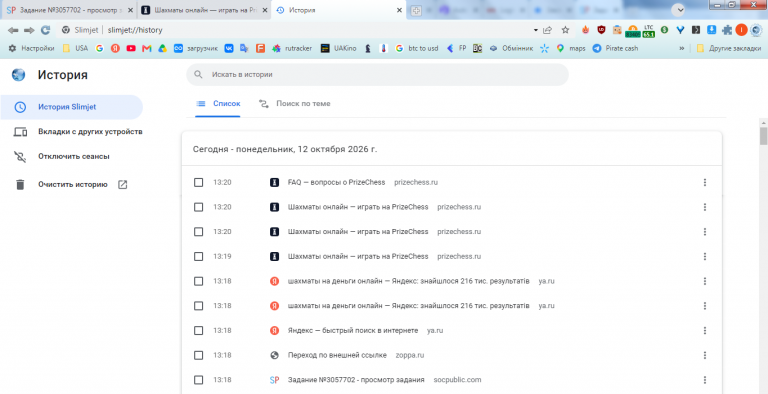The width and height of the screenshot is (768, 394).
Task: Open the Google Drive bookmark icon
Action: [x=162, y=49]
